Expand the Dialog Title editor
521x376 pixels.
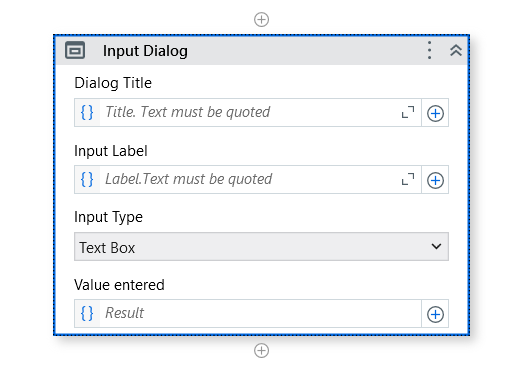click(408, 112)
